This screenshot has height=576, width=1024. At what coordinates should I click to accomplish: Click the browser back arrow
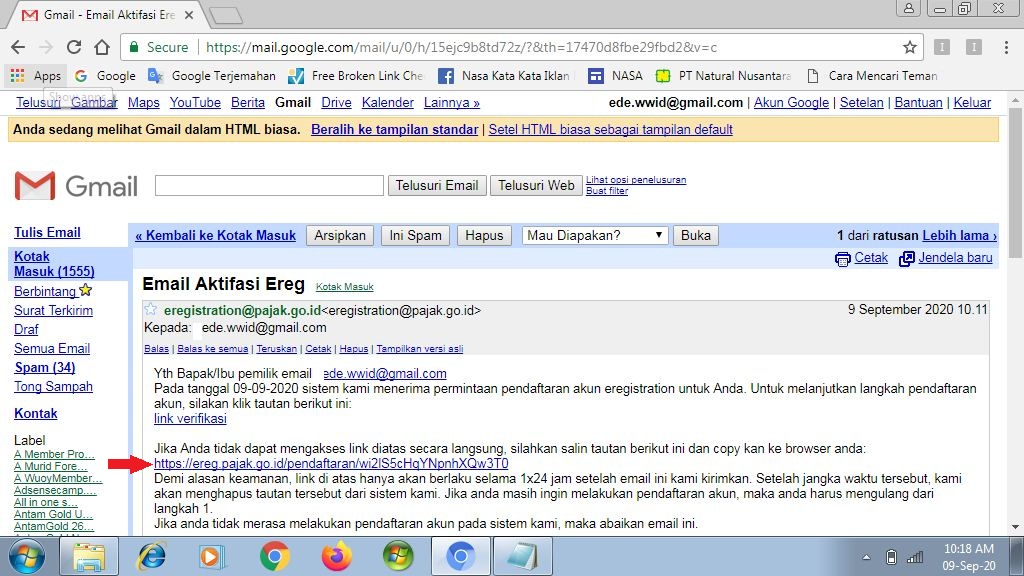pos(18,47)
